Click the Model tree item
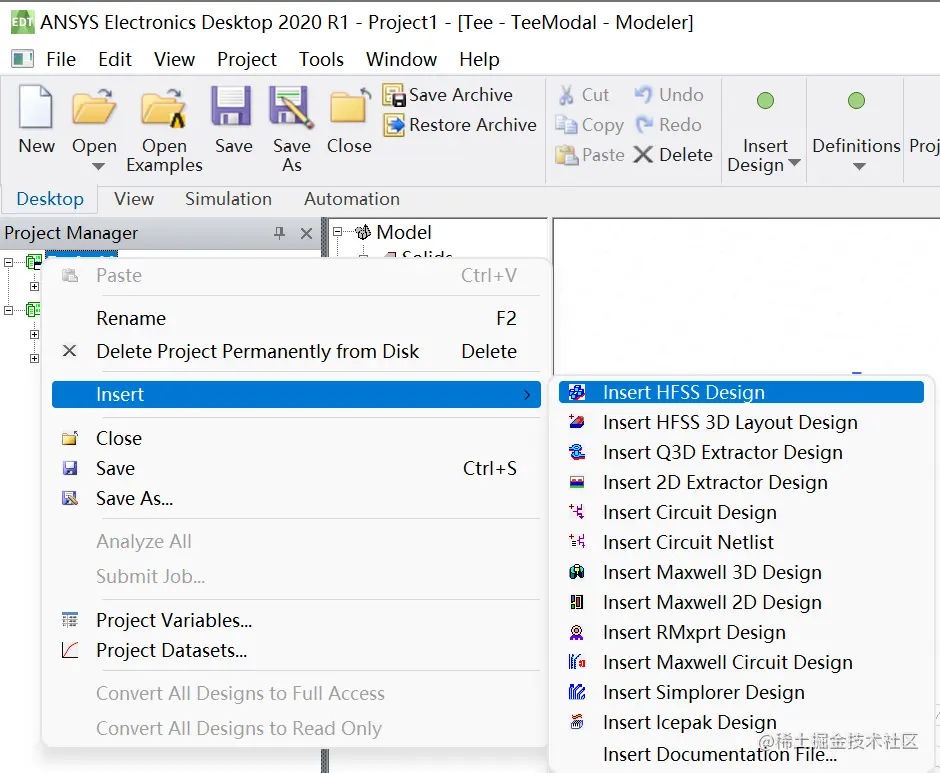 point(403,232)
